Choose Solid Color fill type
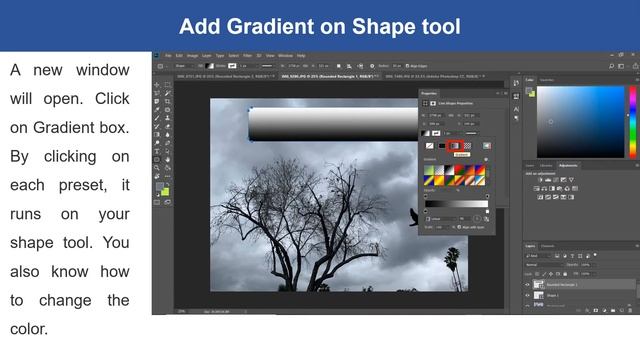The image size is (640, 360). [x=442, y=146]
